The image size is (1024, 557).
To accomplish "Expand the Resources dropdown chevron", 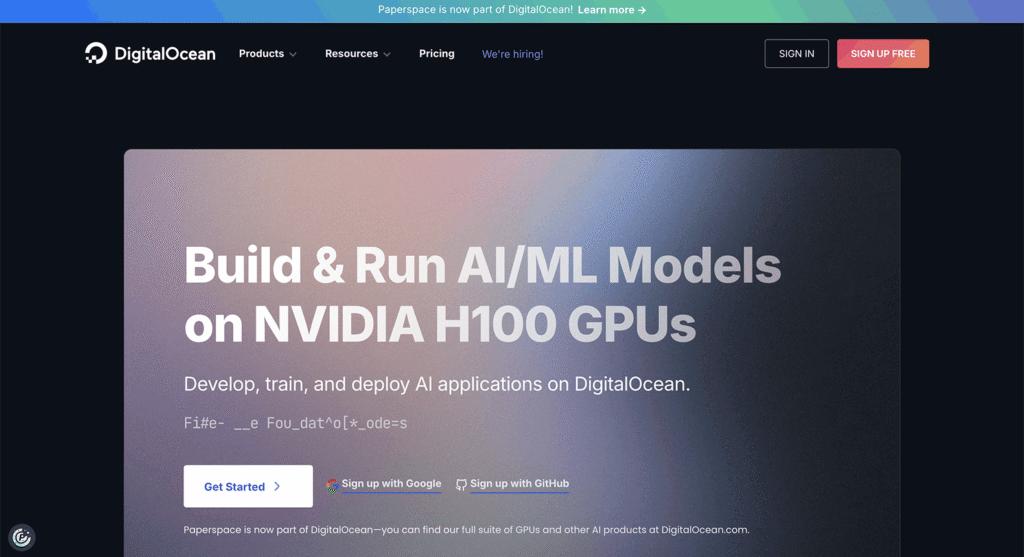I will (387, 54).
